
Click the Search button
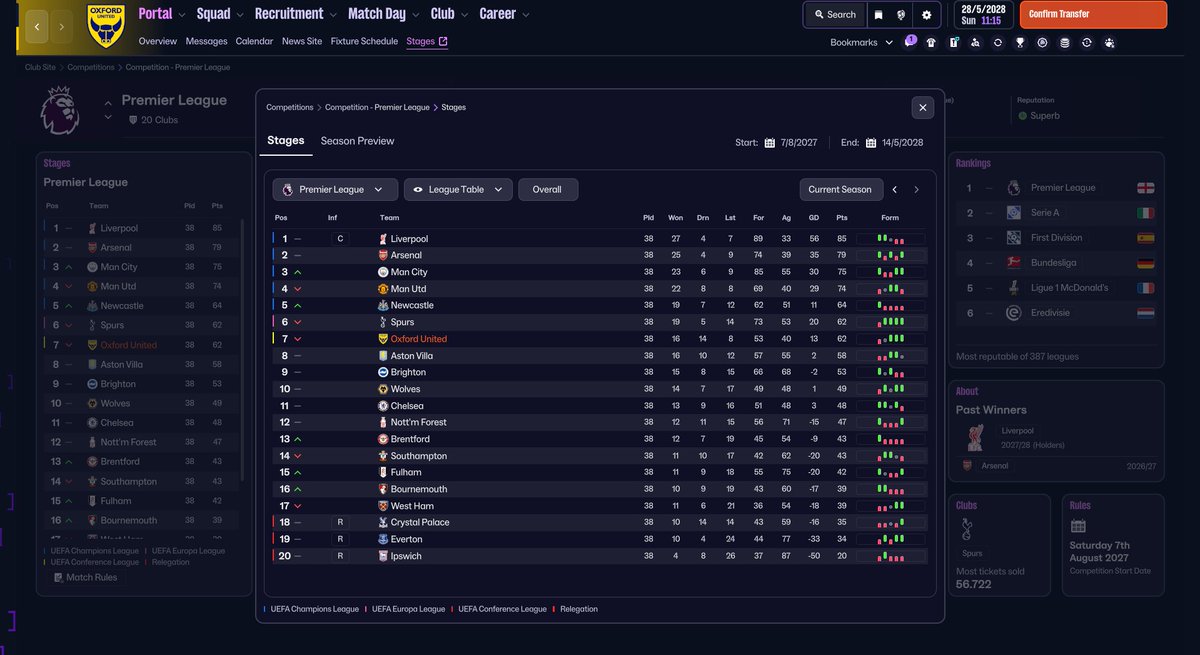[x=834, y=15]
